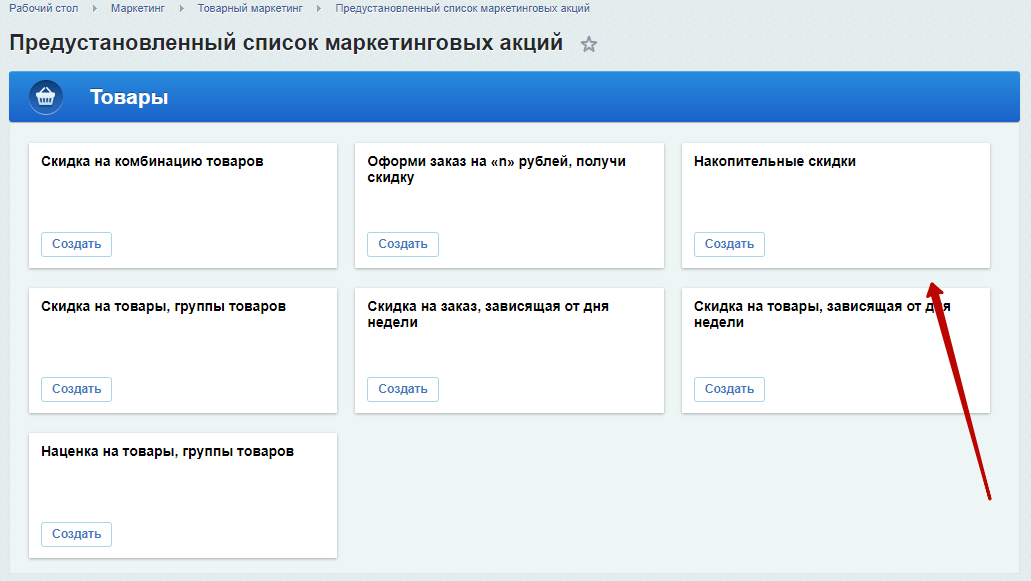Click the shopping basket icon in Товары header
The height and width of the screenshot is (581, 1031).
click(45, 97)
